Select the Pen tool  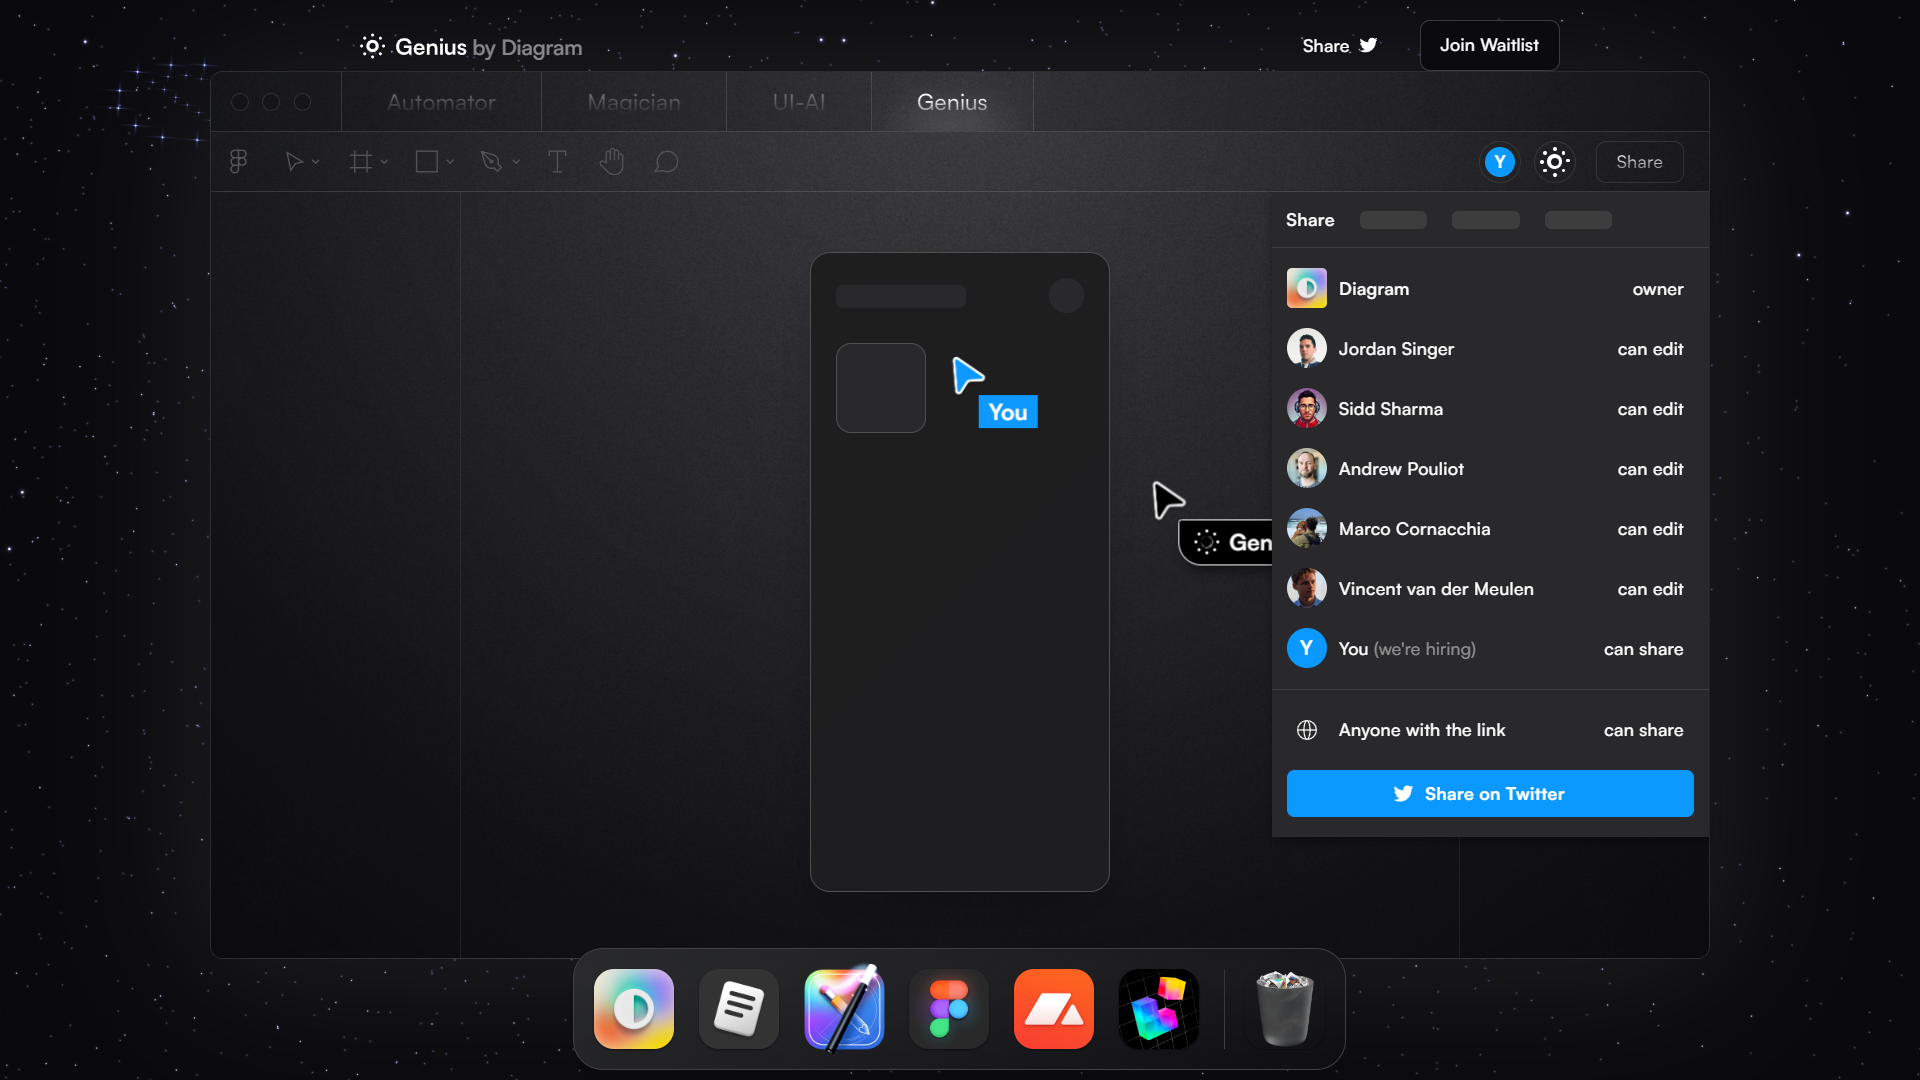491,161
